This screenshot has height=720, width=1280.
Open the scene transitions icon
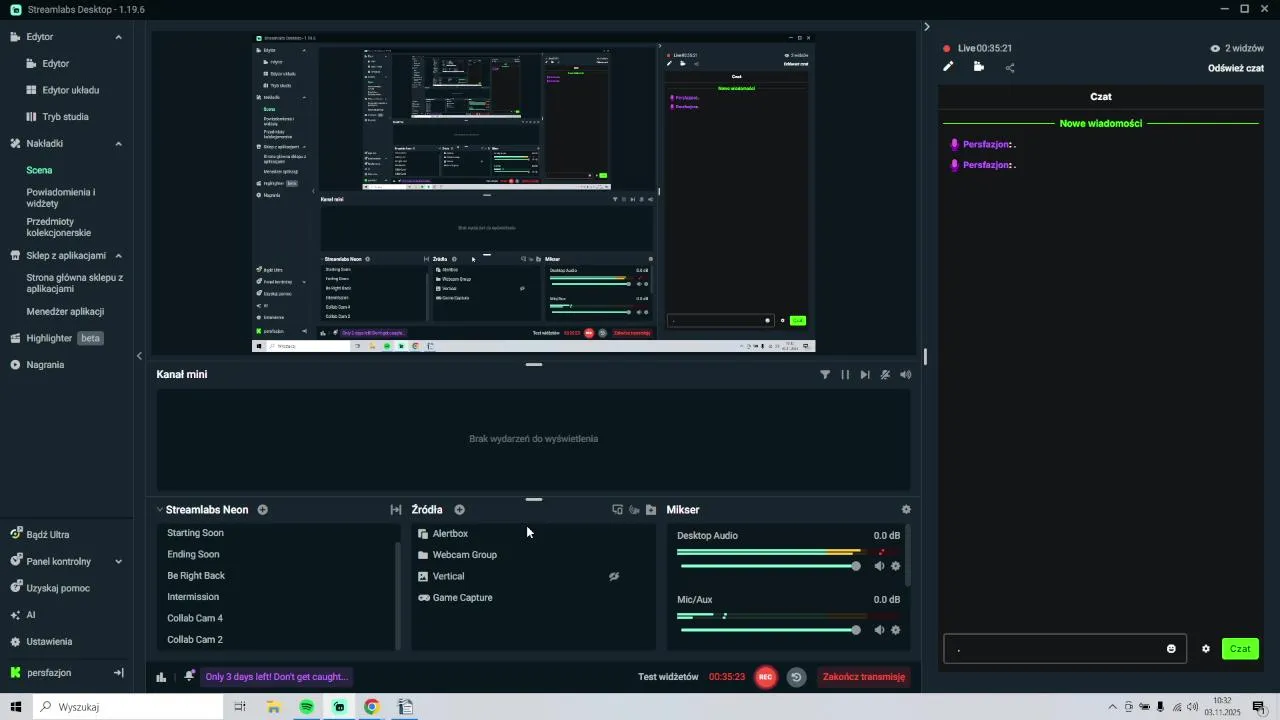click(x=396, y=510)
